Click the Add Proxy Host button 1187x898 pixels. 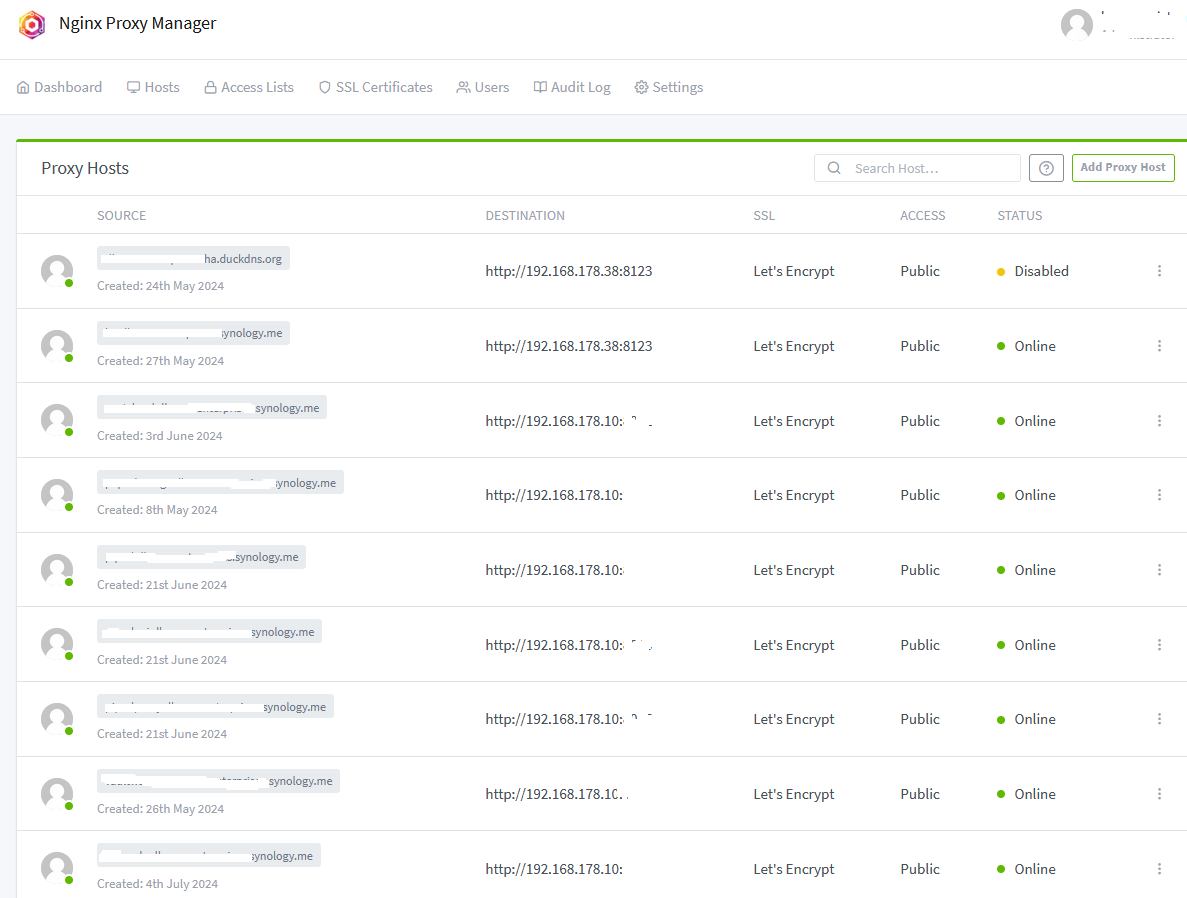pyautogui.click(x=1122, y=168)
